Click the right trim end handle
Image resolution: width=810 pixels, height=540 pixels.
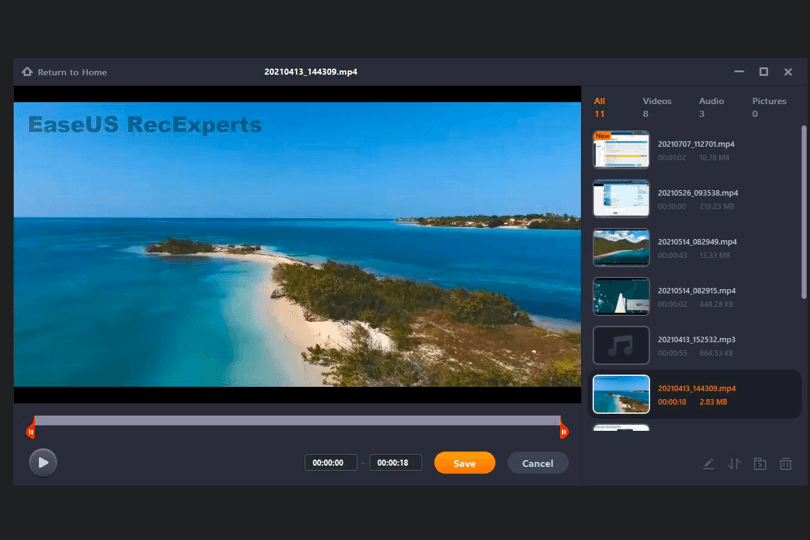564,431
